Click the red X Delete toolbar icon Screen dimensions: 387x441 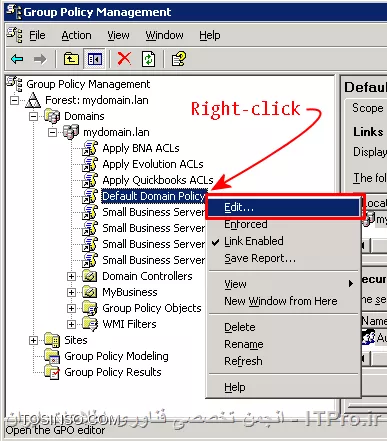tap(124, 59)
